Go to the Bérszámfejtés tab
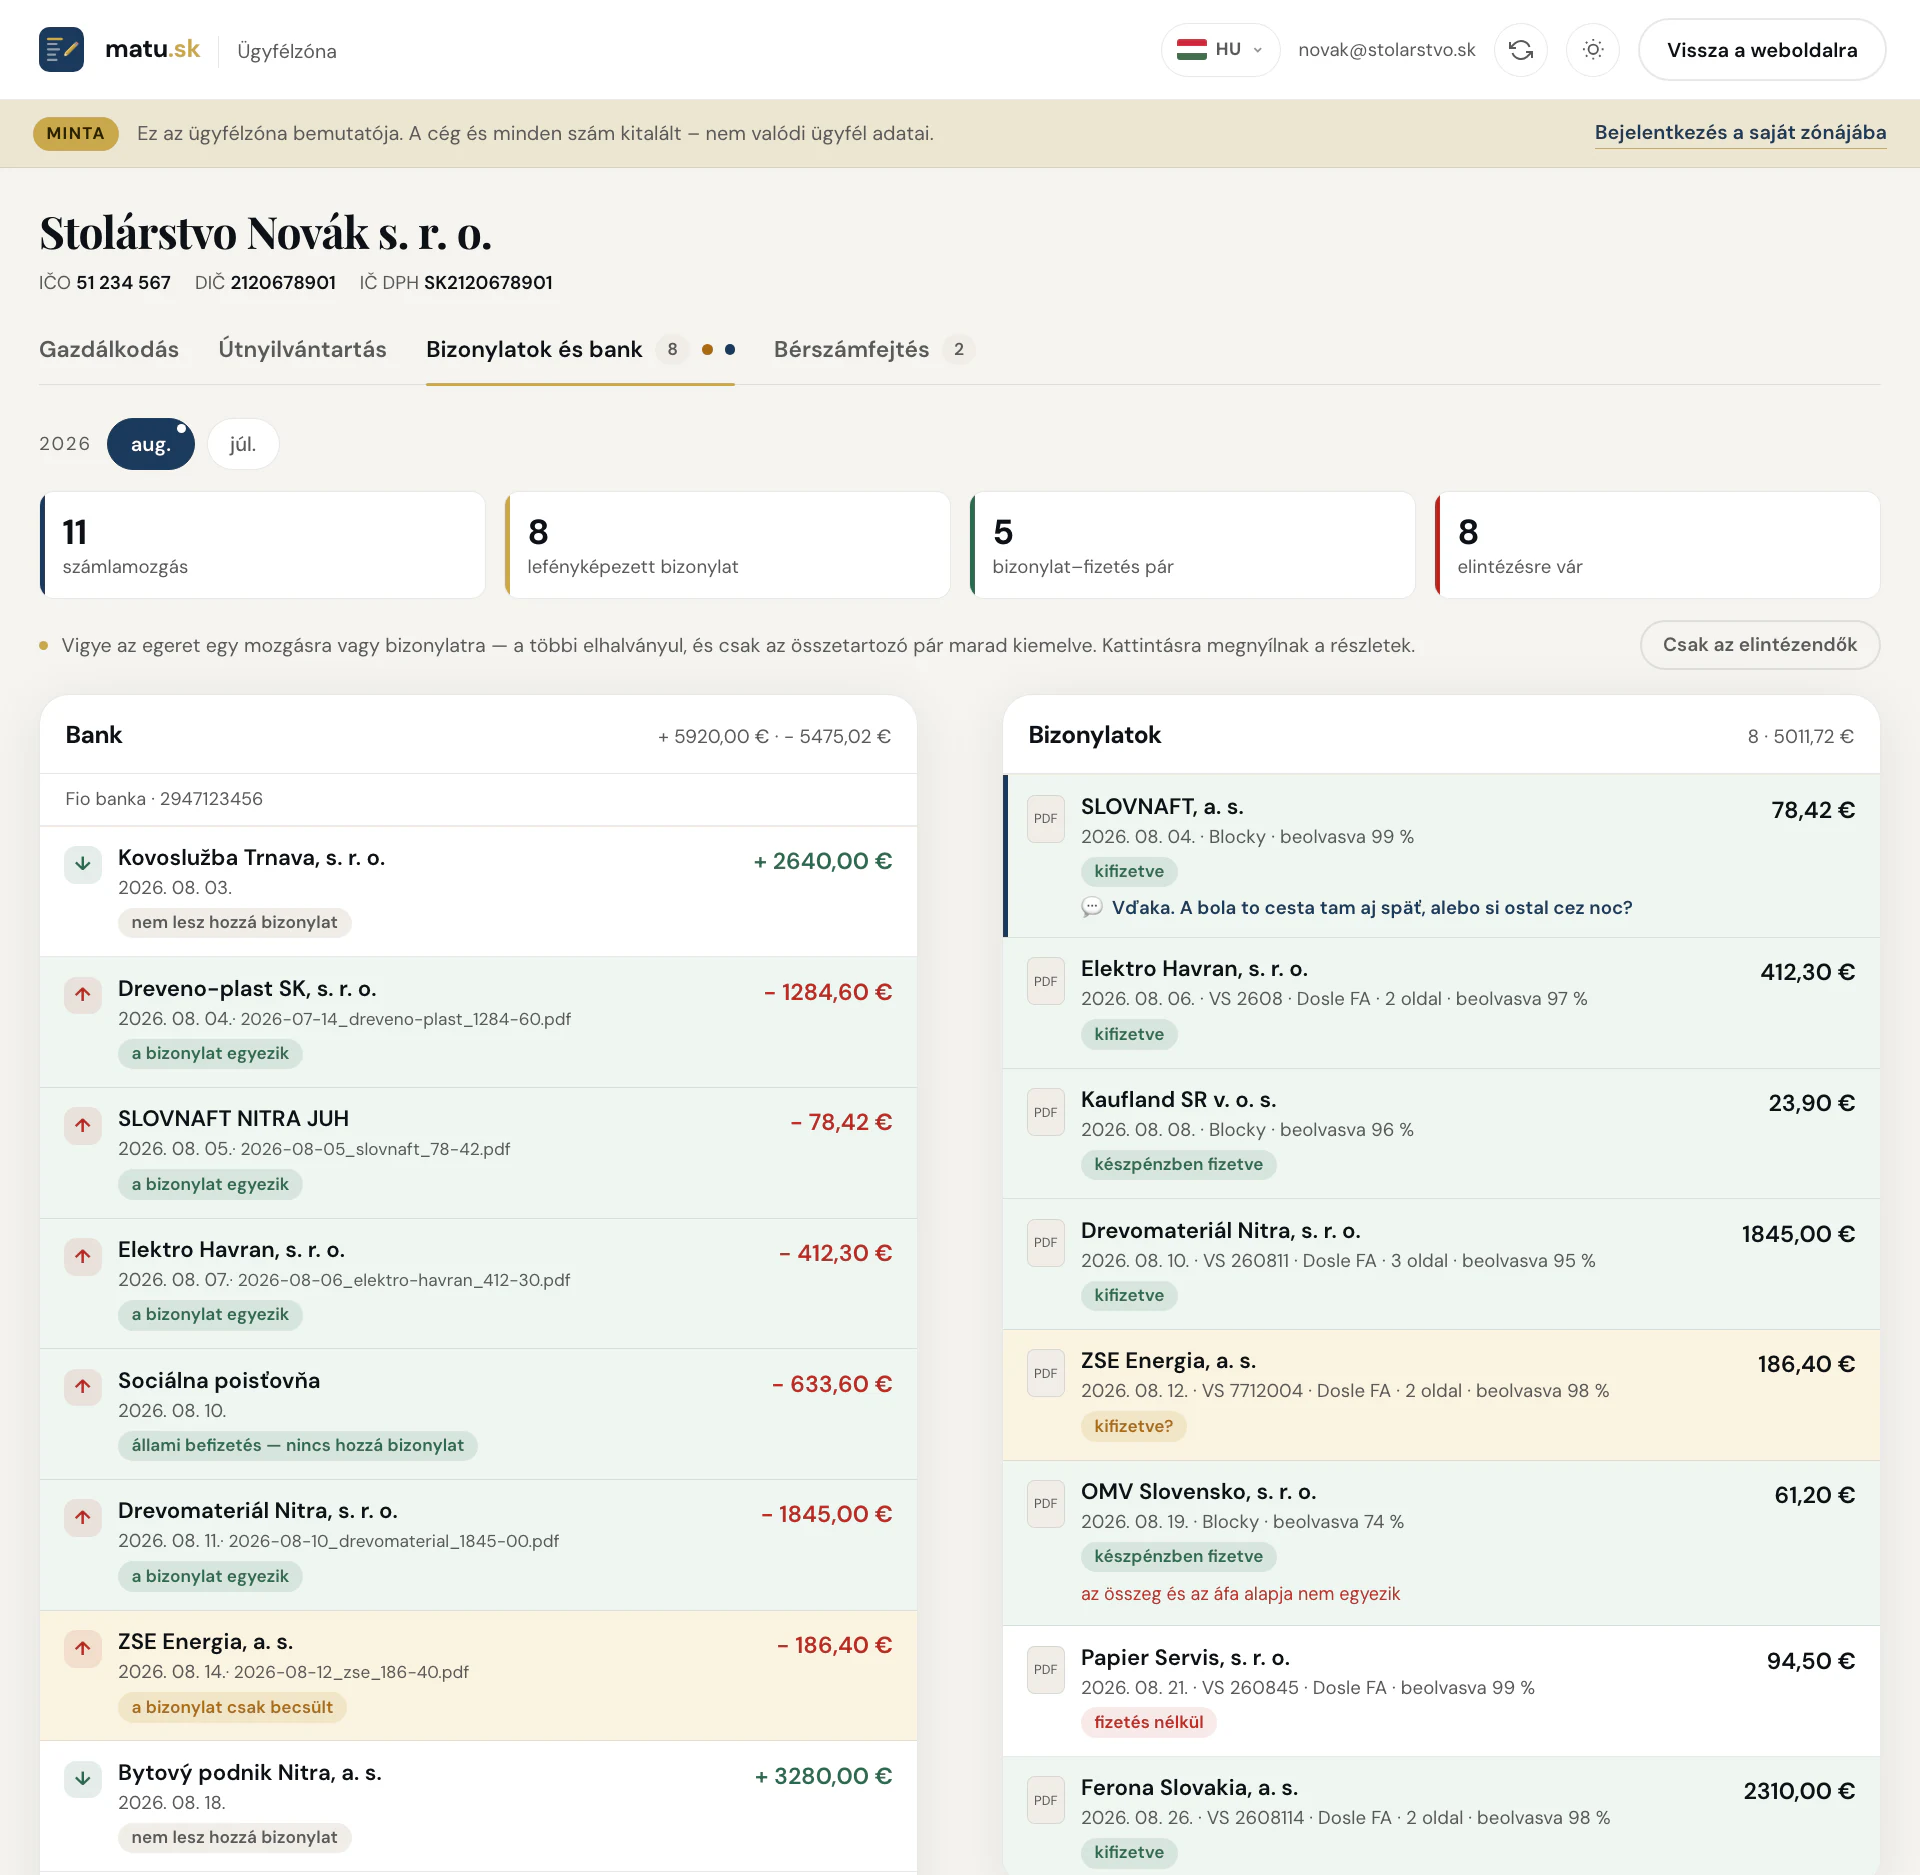The width and height of the screenshot is (1920, 1875). click(x=873, y=349)
